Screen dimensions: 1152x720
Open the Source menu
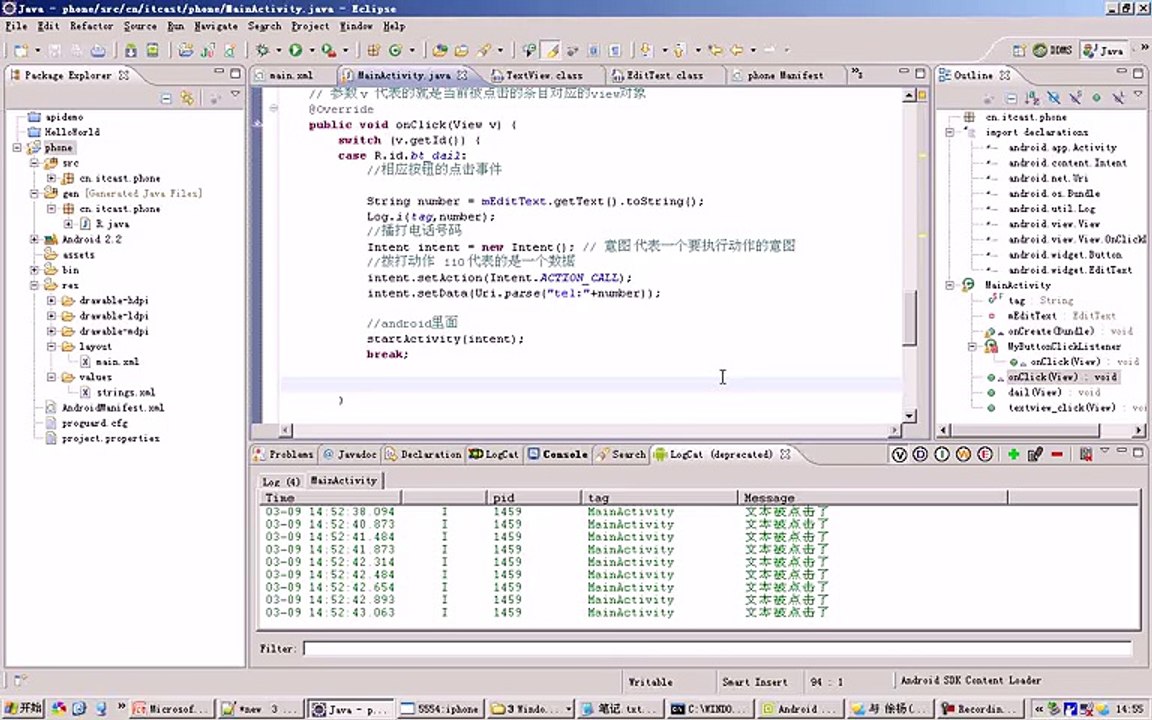pos(140,26)
